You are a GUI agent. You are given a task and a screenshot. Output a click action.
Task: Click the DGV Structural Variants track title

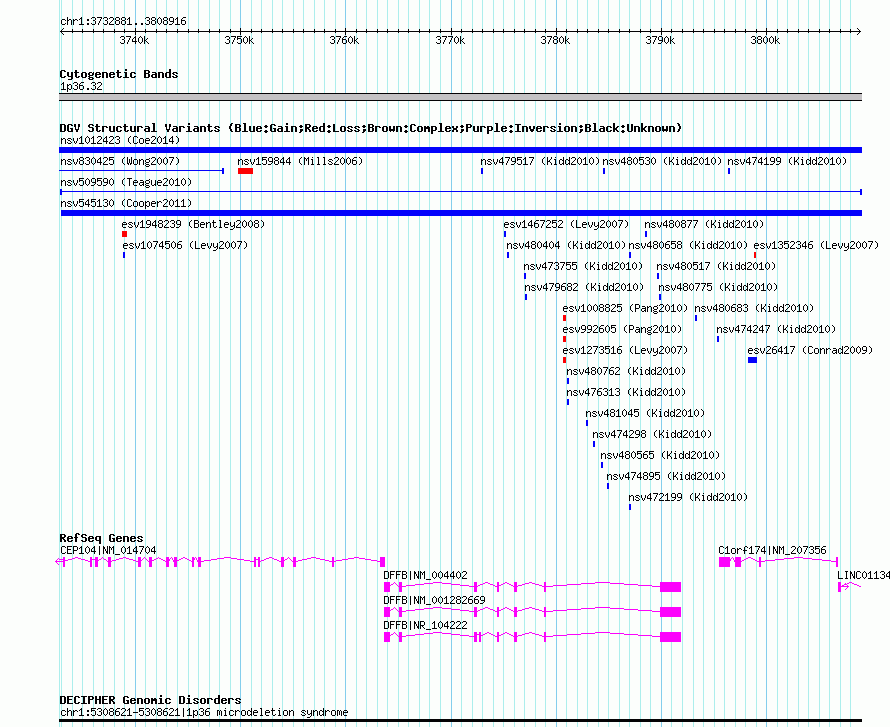[x=370, y=128]
